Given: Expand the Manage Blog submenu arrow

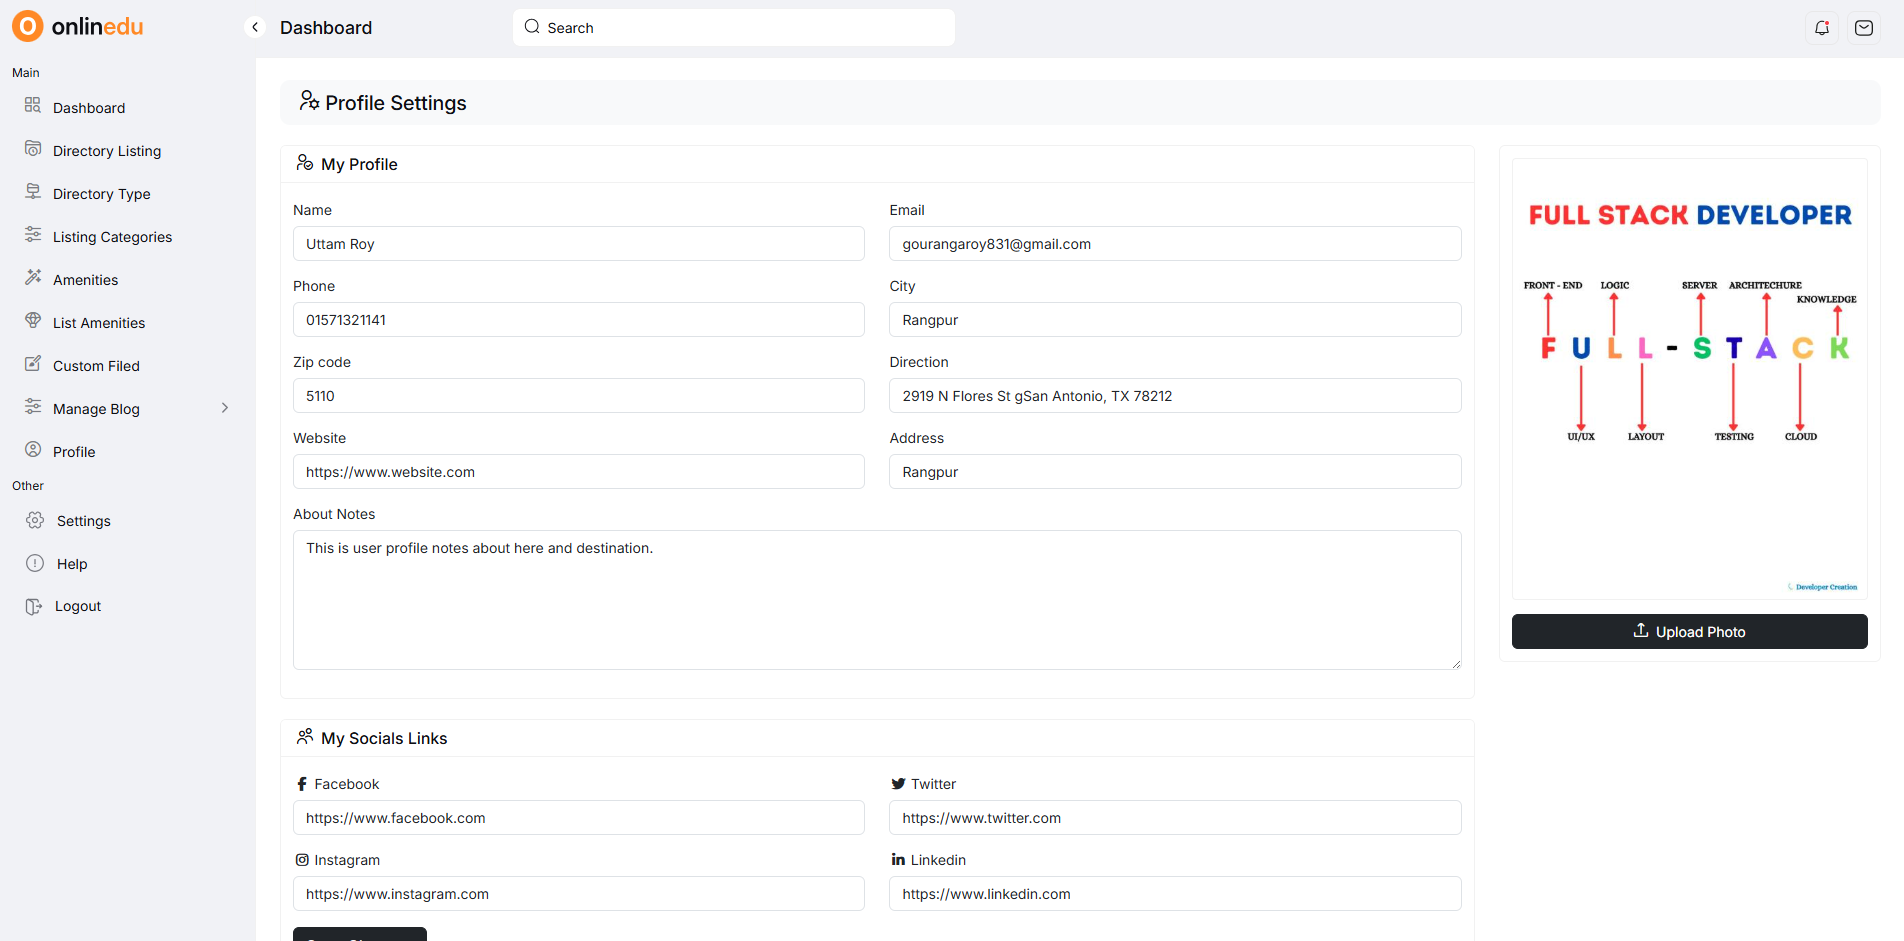Looking at the screenshot, I should click(225, 408).
